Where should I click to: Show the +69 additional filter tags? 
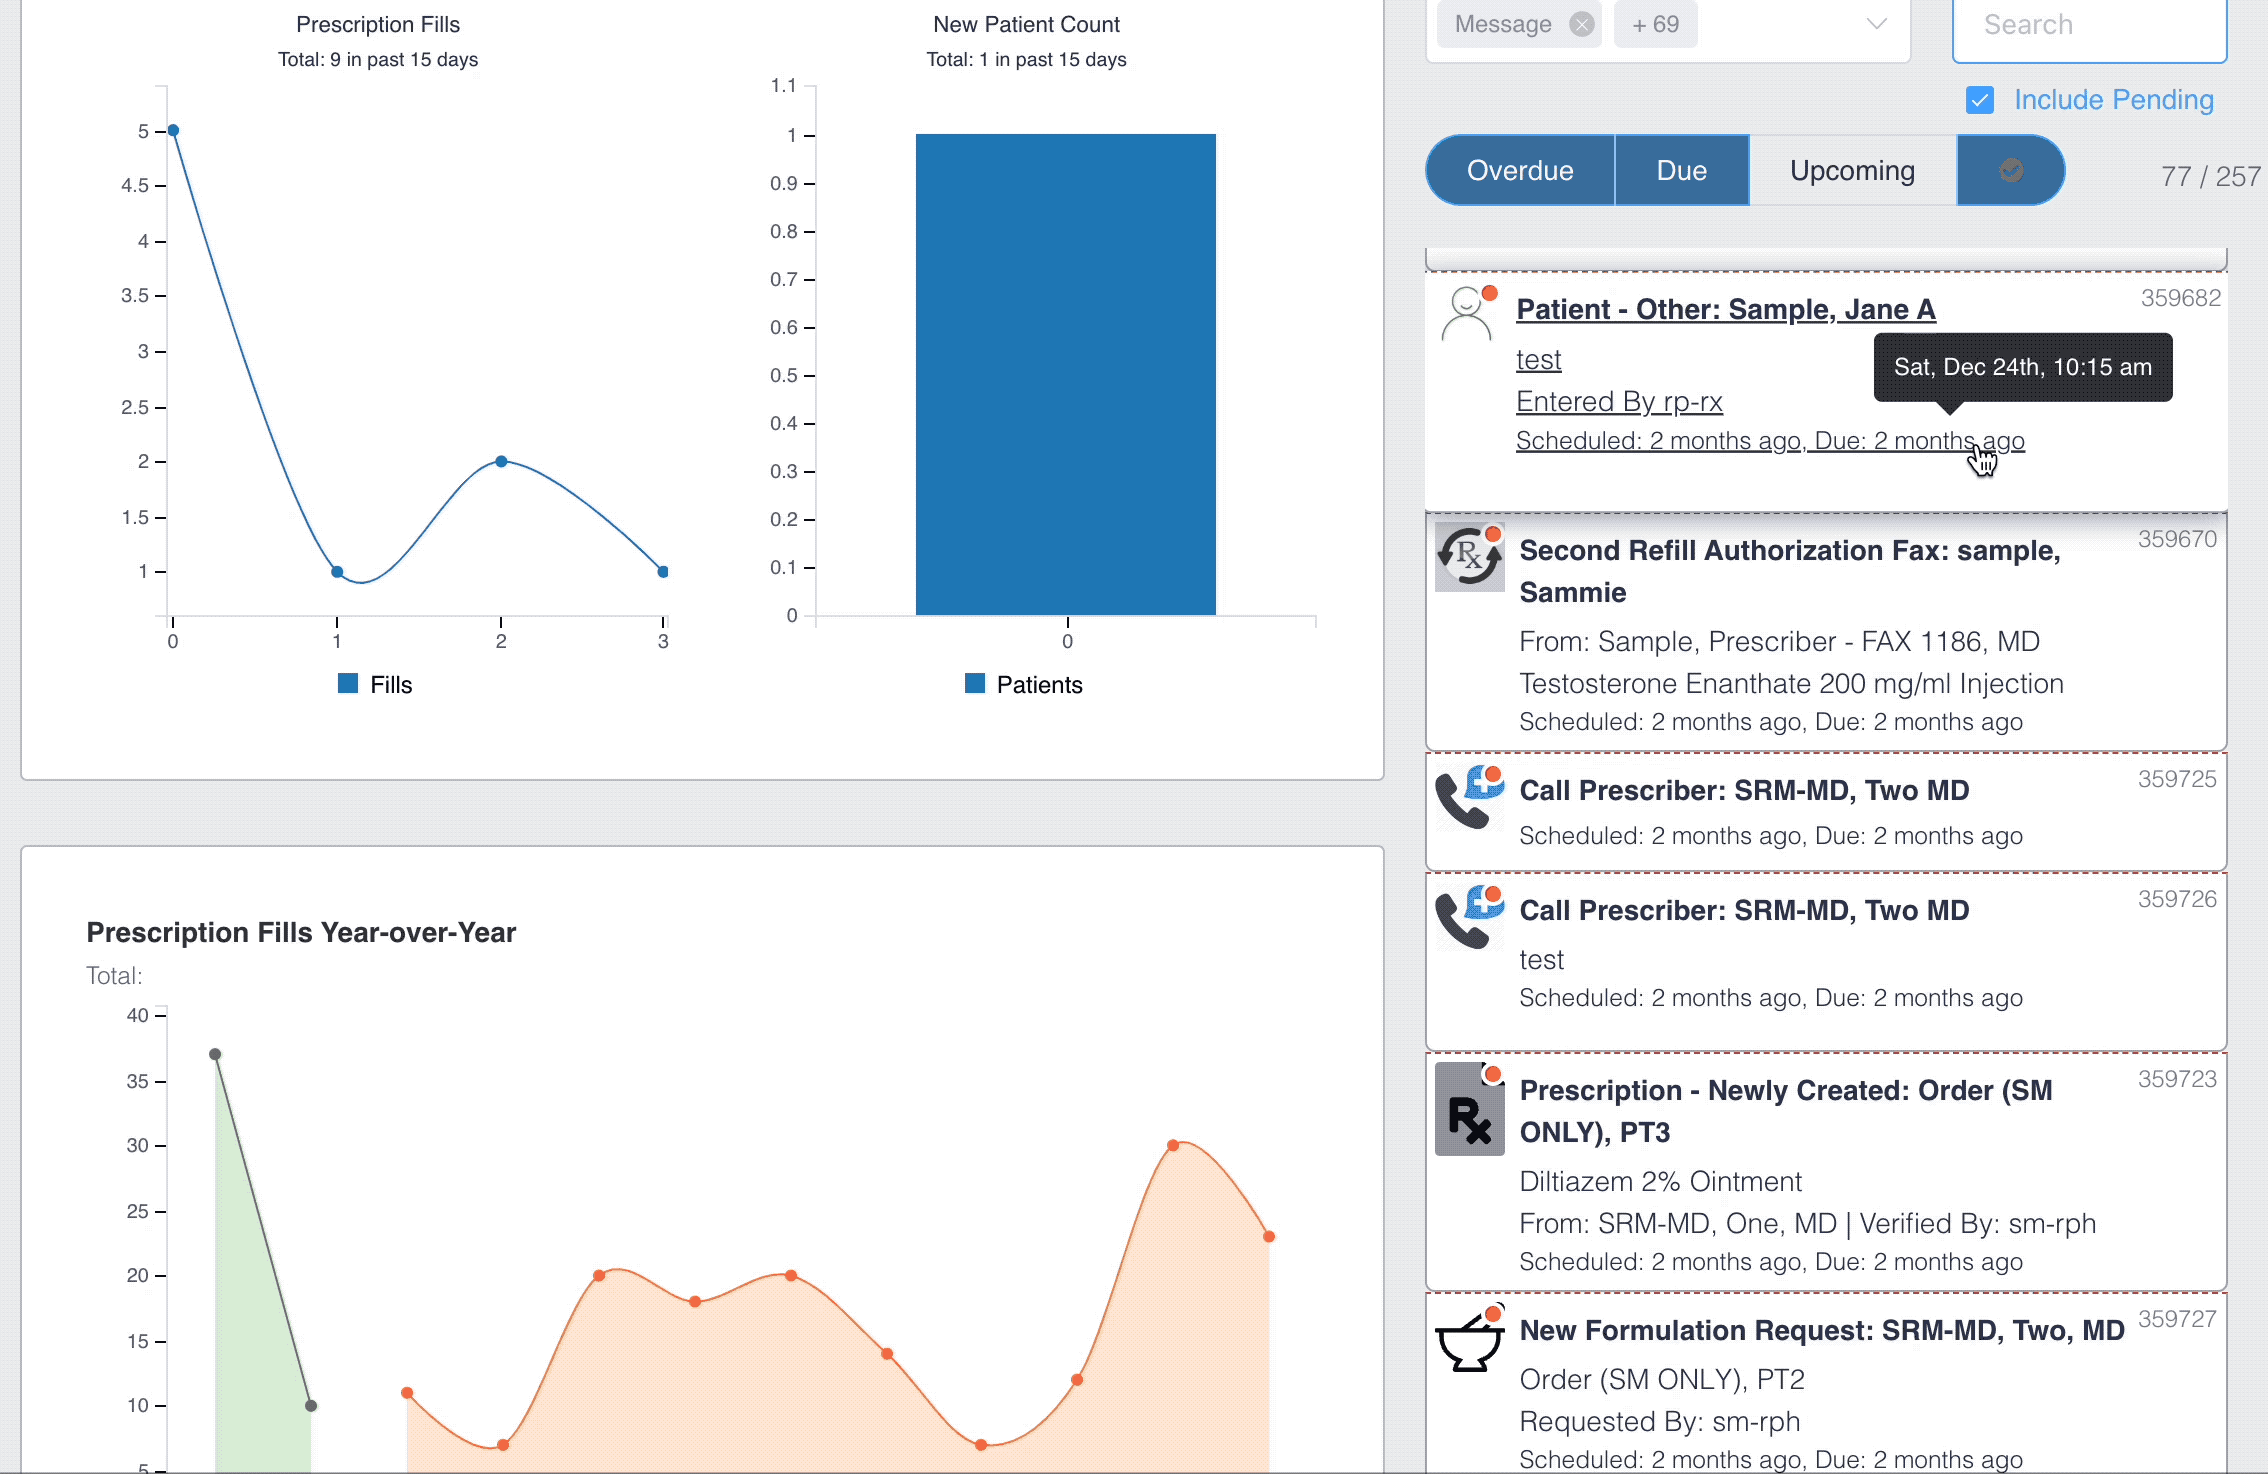point(1655,24)
